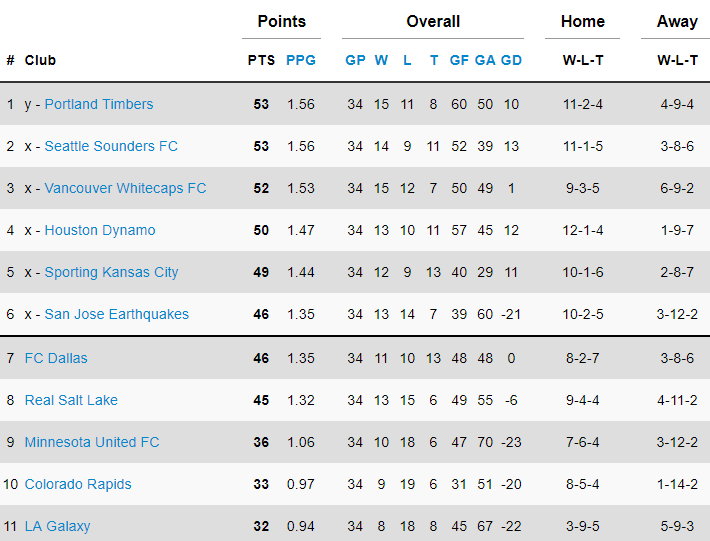Click the Vancouver Whitecaps FC link

click(x=125, y=188)
